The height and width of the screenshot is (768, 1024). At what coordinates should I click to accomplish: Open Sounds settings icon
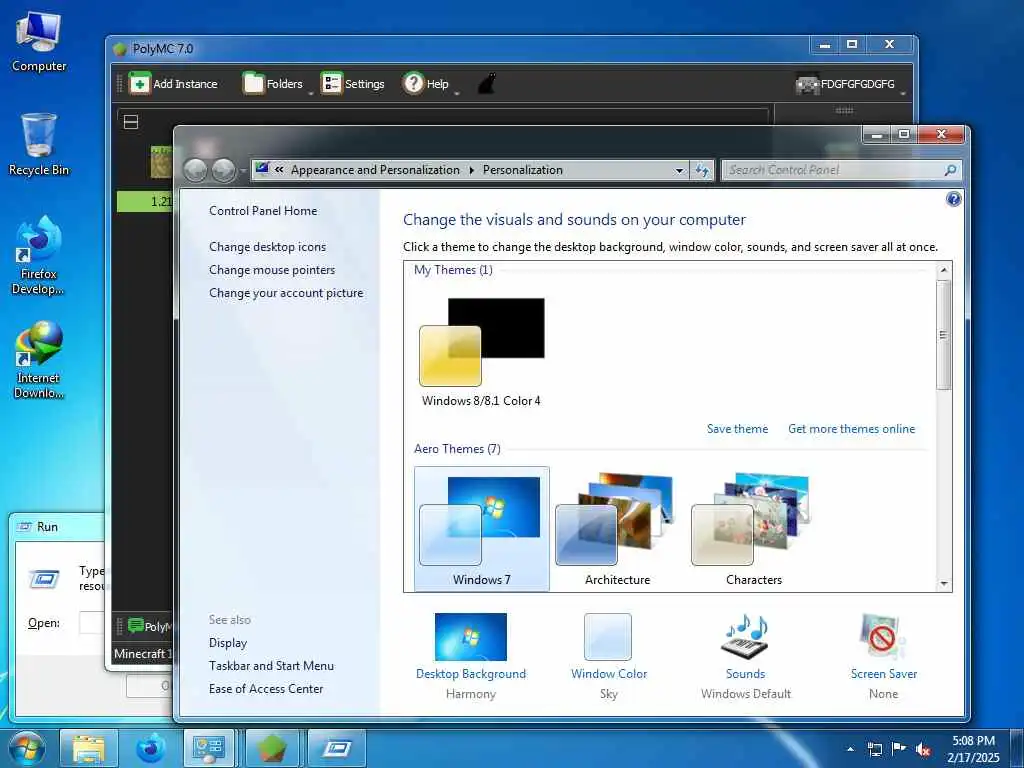pos(745,637)
